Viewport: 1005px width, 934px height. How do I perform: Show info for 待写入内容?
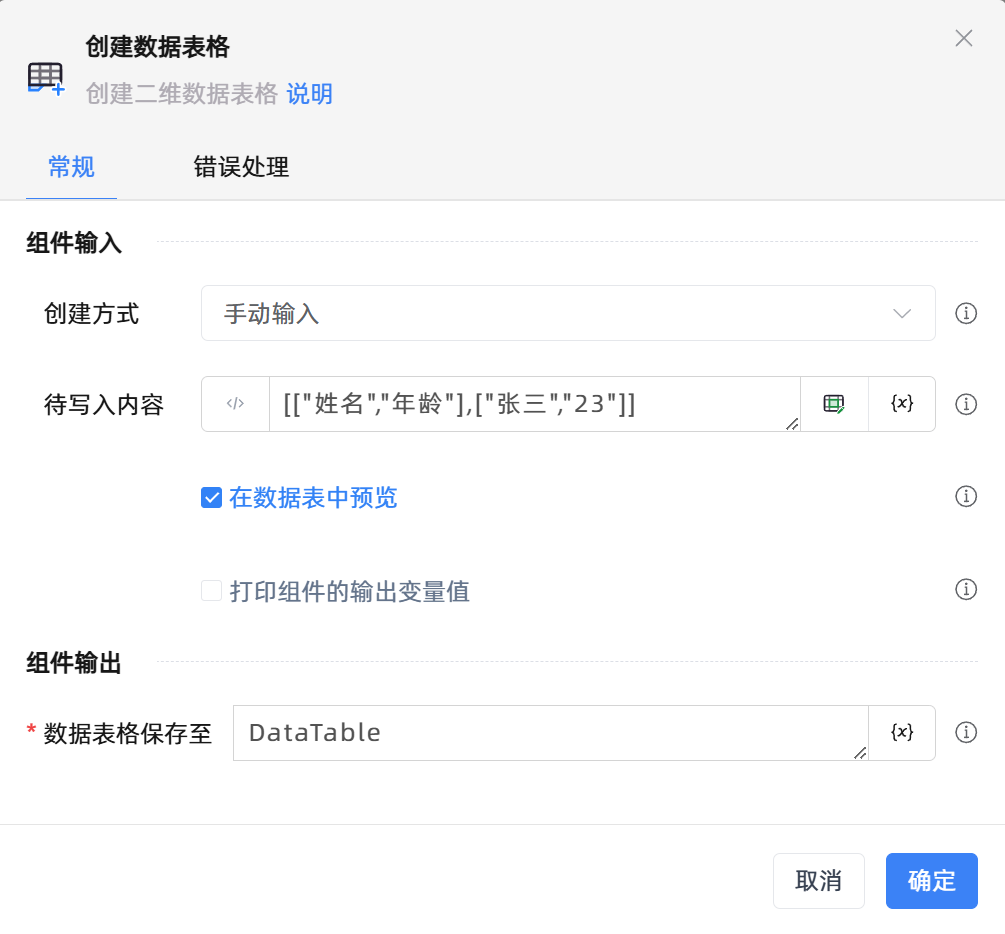pyautogui.click(x=966, y=404)
